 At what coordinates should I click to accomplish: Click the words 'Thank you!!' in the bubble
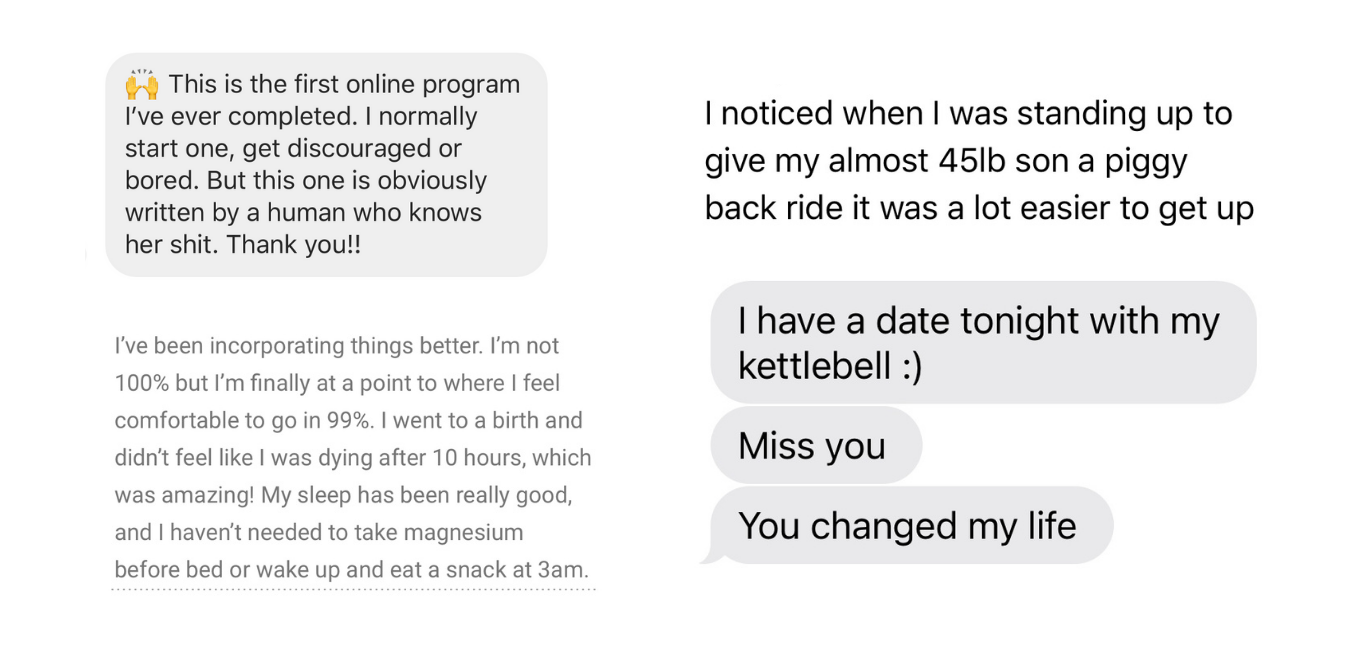click(x=294, y=245)
